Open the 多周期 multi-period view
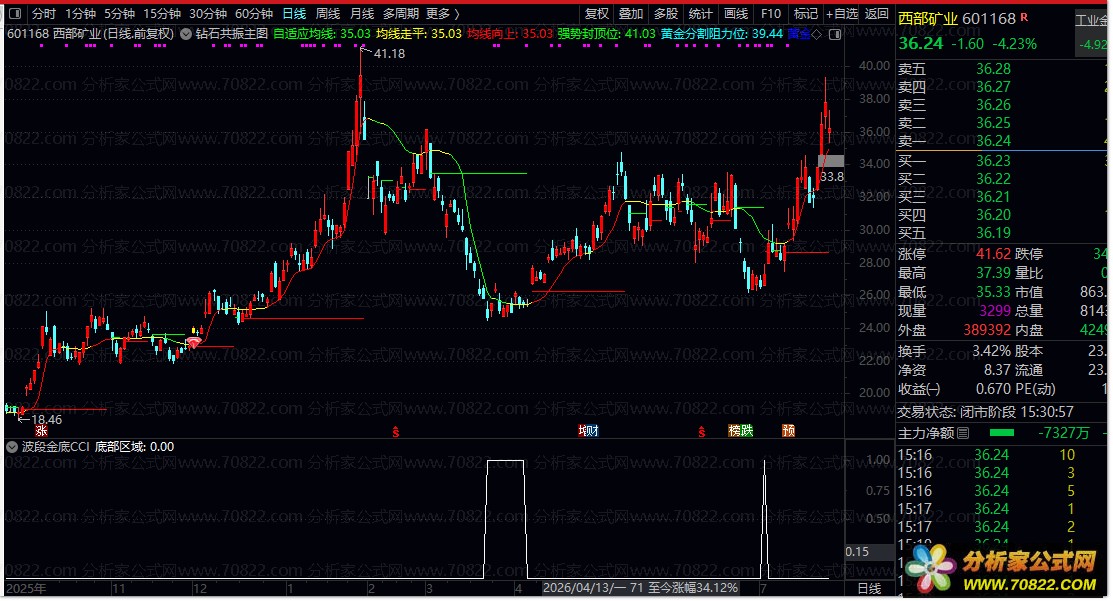 point(401,13)
